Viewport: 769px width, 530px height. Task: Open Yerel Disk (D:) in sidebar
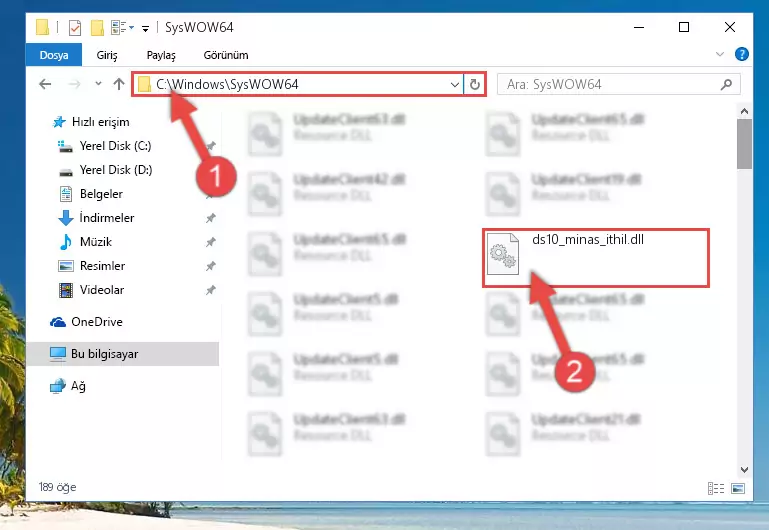click(116, 170)
